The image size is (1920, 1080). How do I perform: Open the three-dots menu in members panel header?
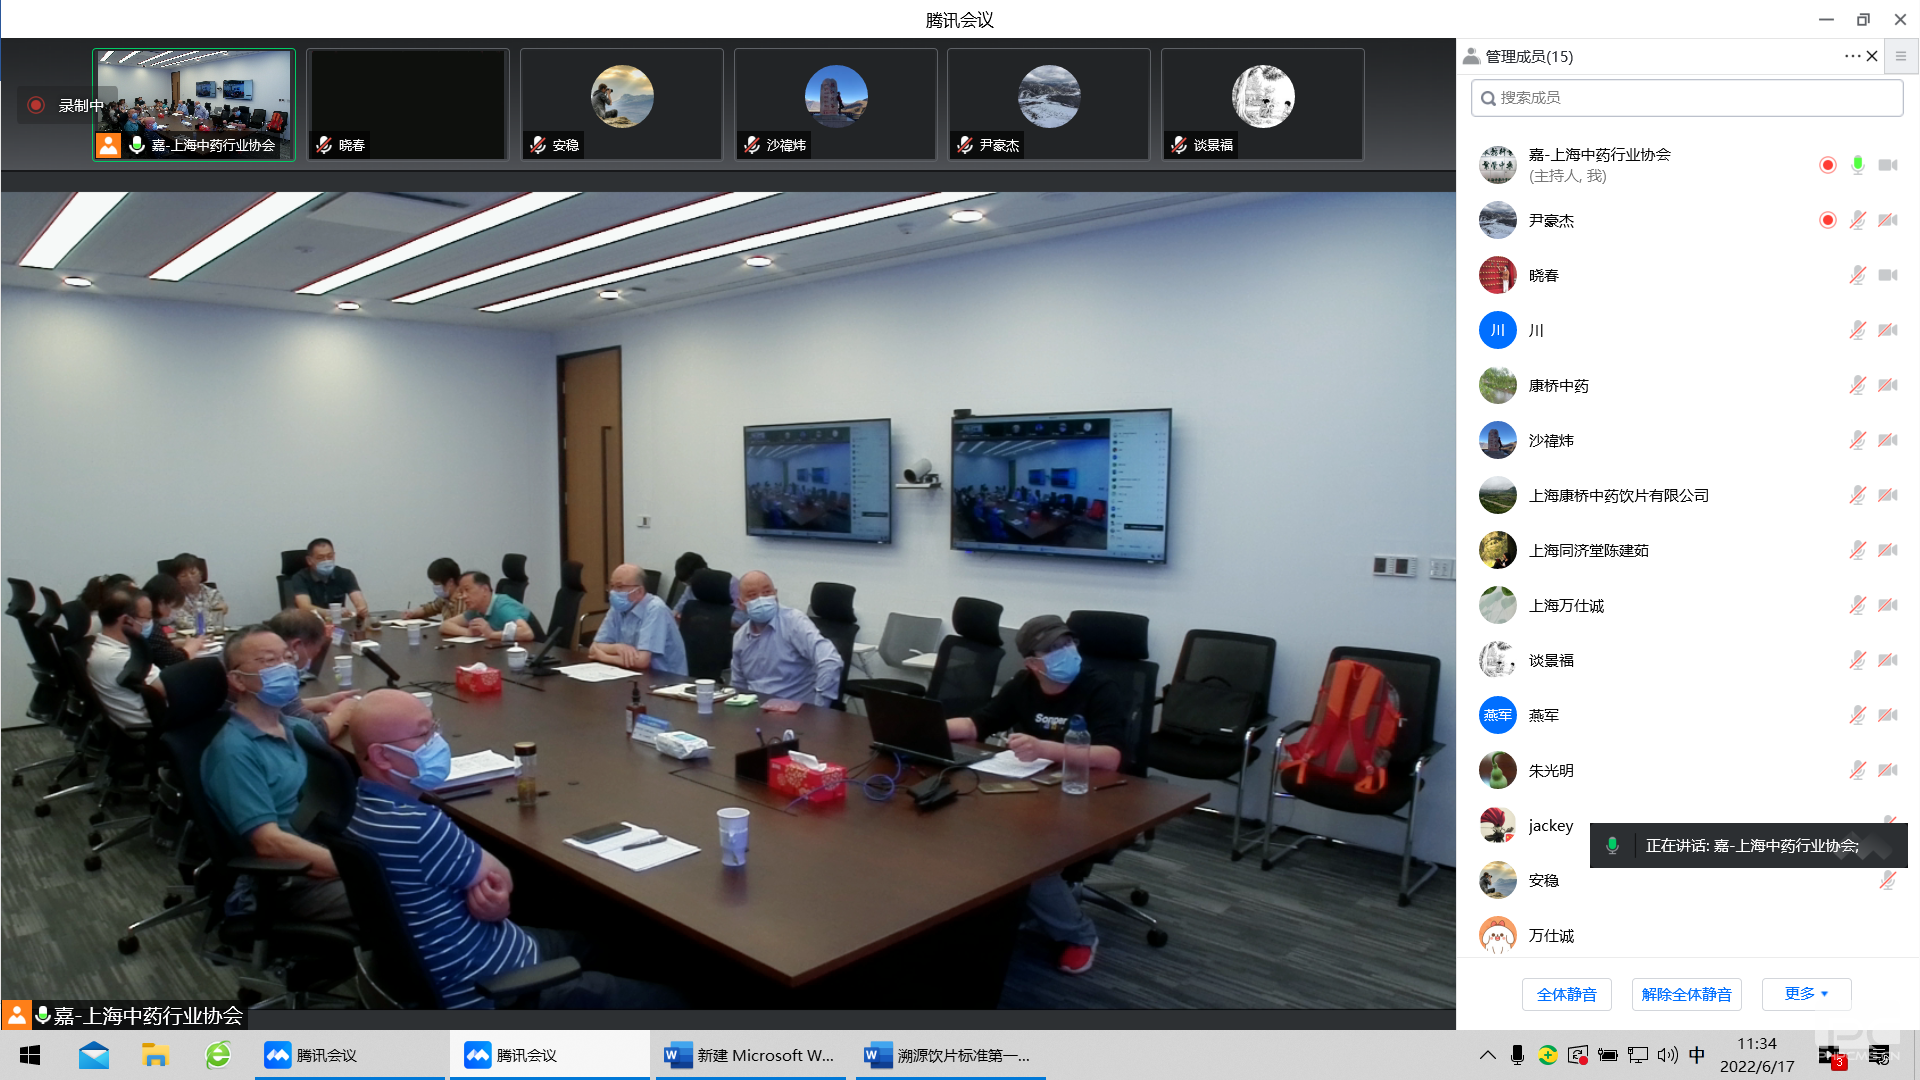[1851, 56]
